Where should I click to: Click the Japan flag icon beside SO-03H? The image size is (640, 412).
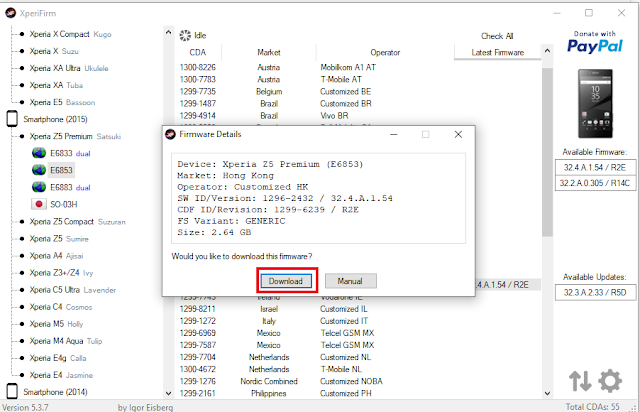39,204
